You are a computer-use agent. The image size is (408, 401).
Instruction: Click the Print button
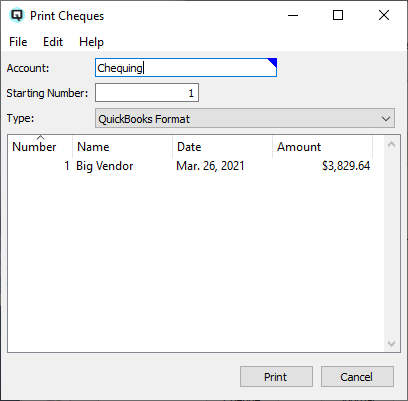point(276,377)
